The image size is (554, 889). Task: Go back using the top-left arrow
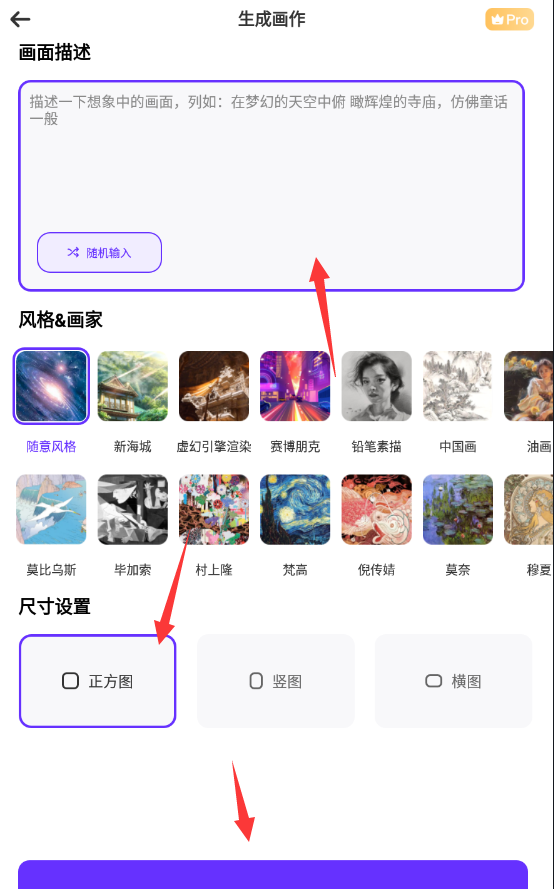pyautogui.click(x=20, y=19)
